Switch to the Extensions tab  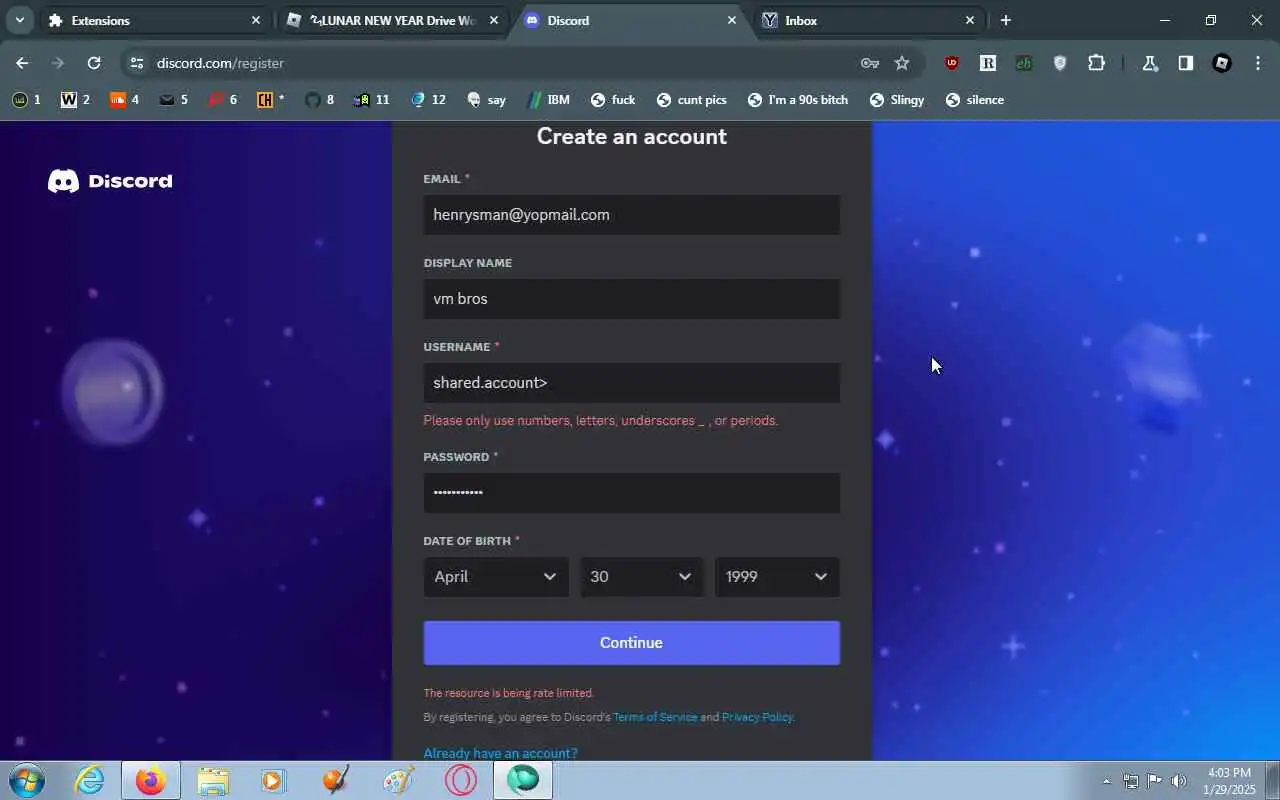point(154,20)
